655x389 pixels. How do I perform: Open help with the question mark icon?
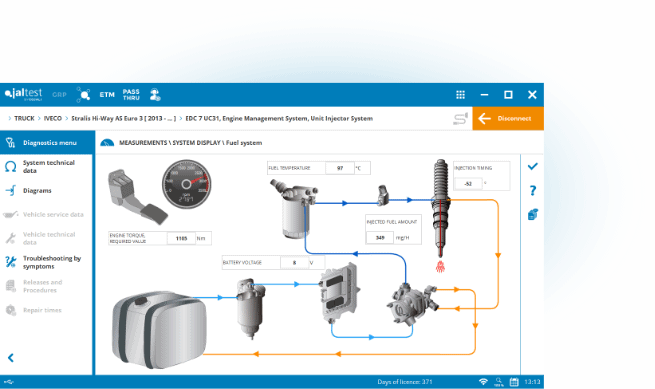(533, 191)
